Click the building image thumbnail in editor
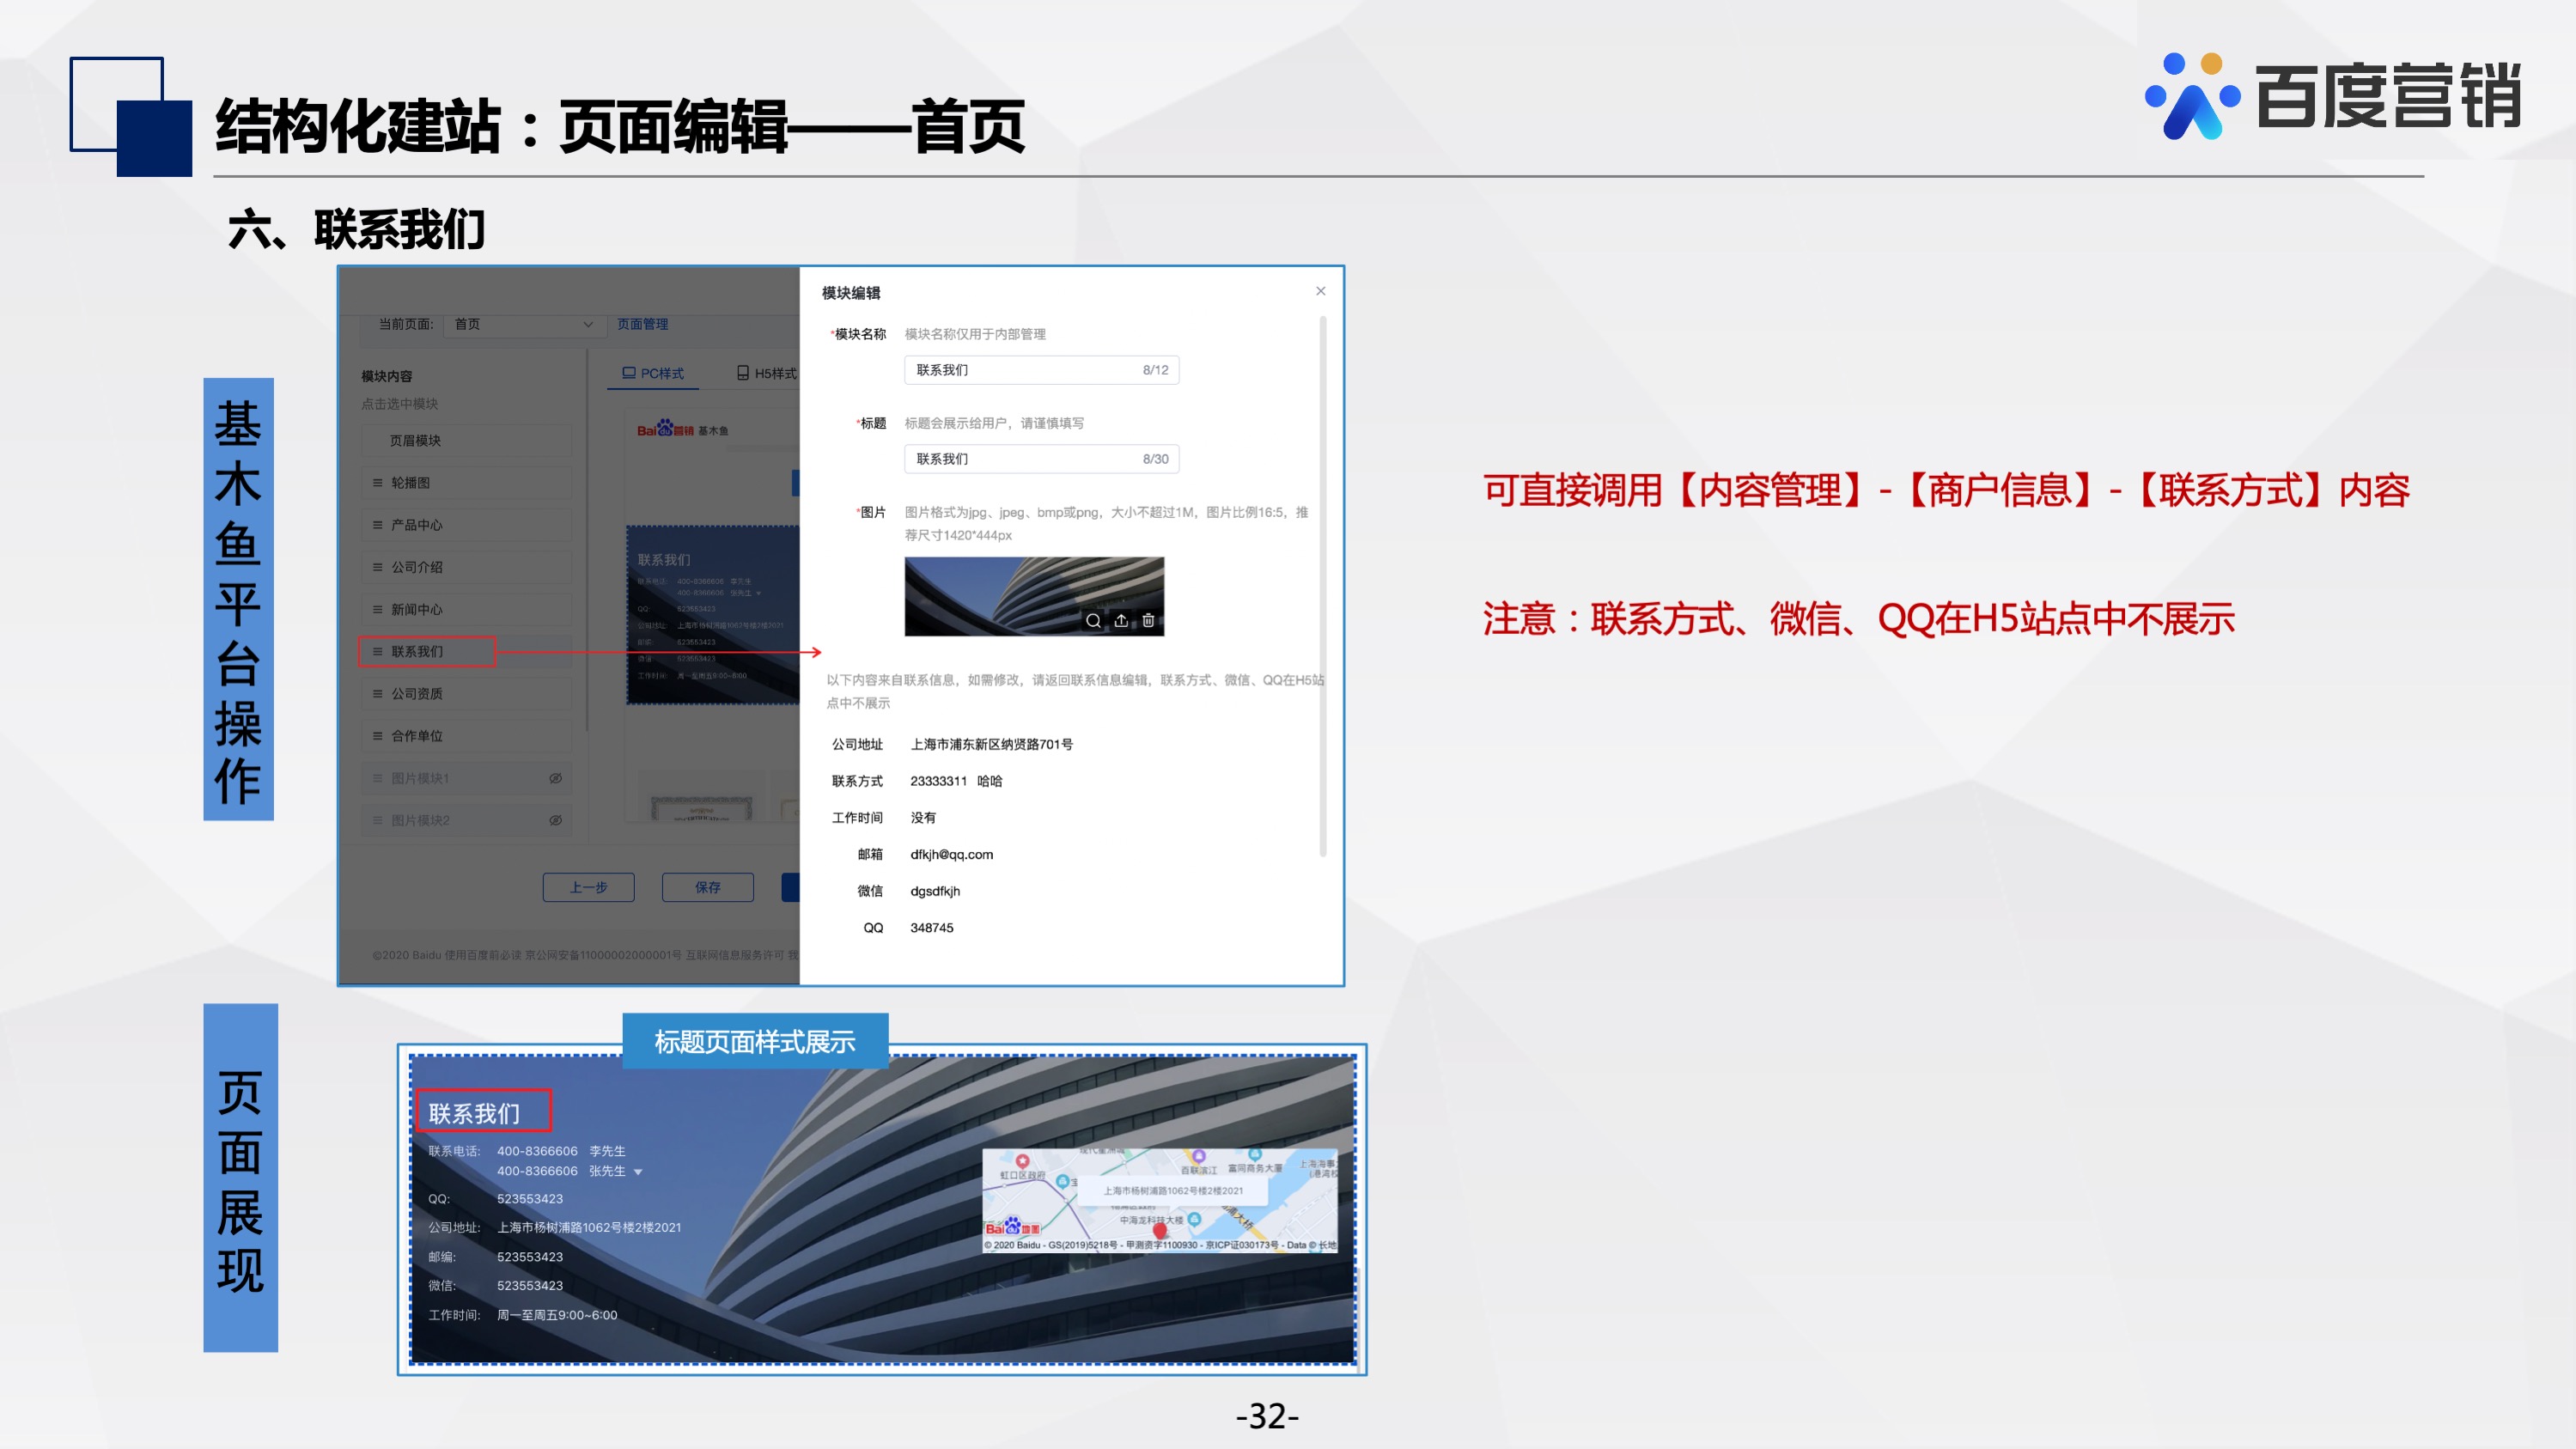Screen dimensions: 2576x1449 coord(1034,596)
